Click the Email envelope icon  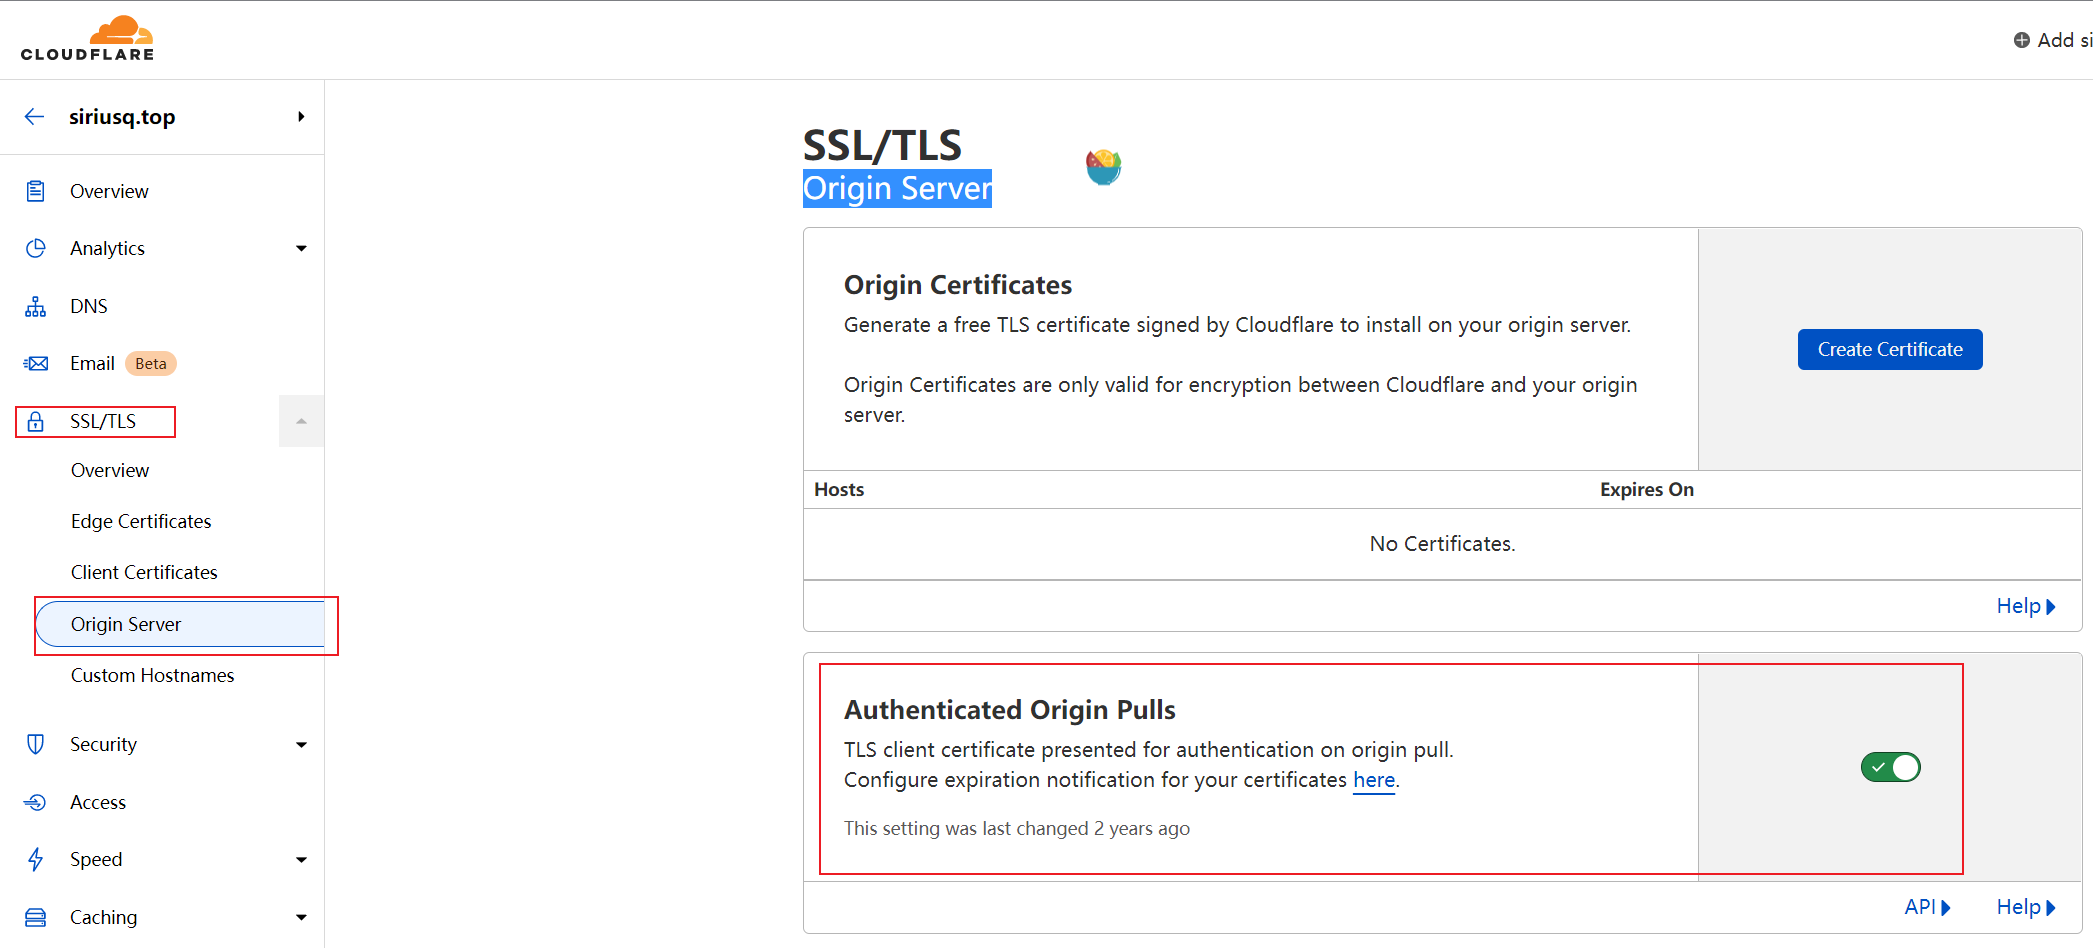click(36, 363)
